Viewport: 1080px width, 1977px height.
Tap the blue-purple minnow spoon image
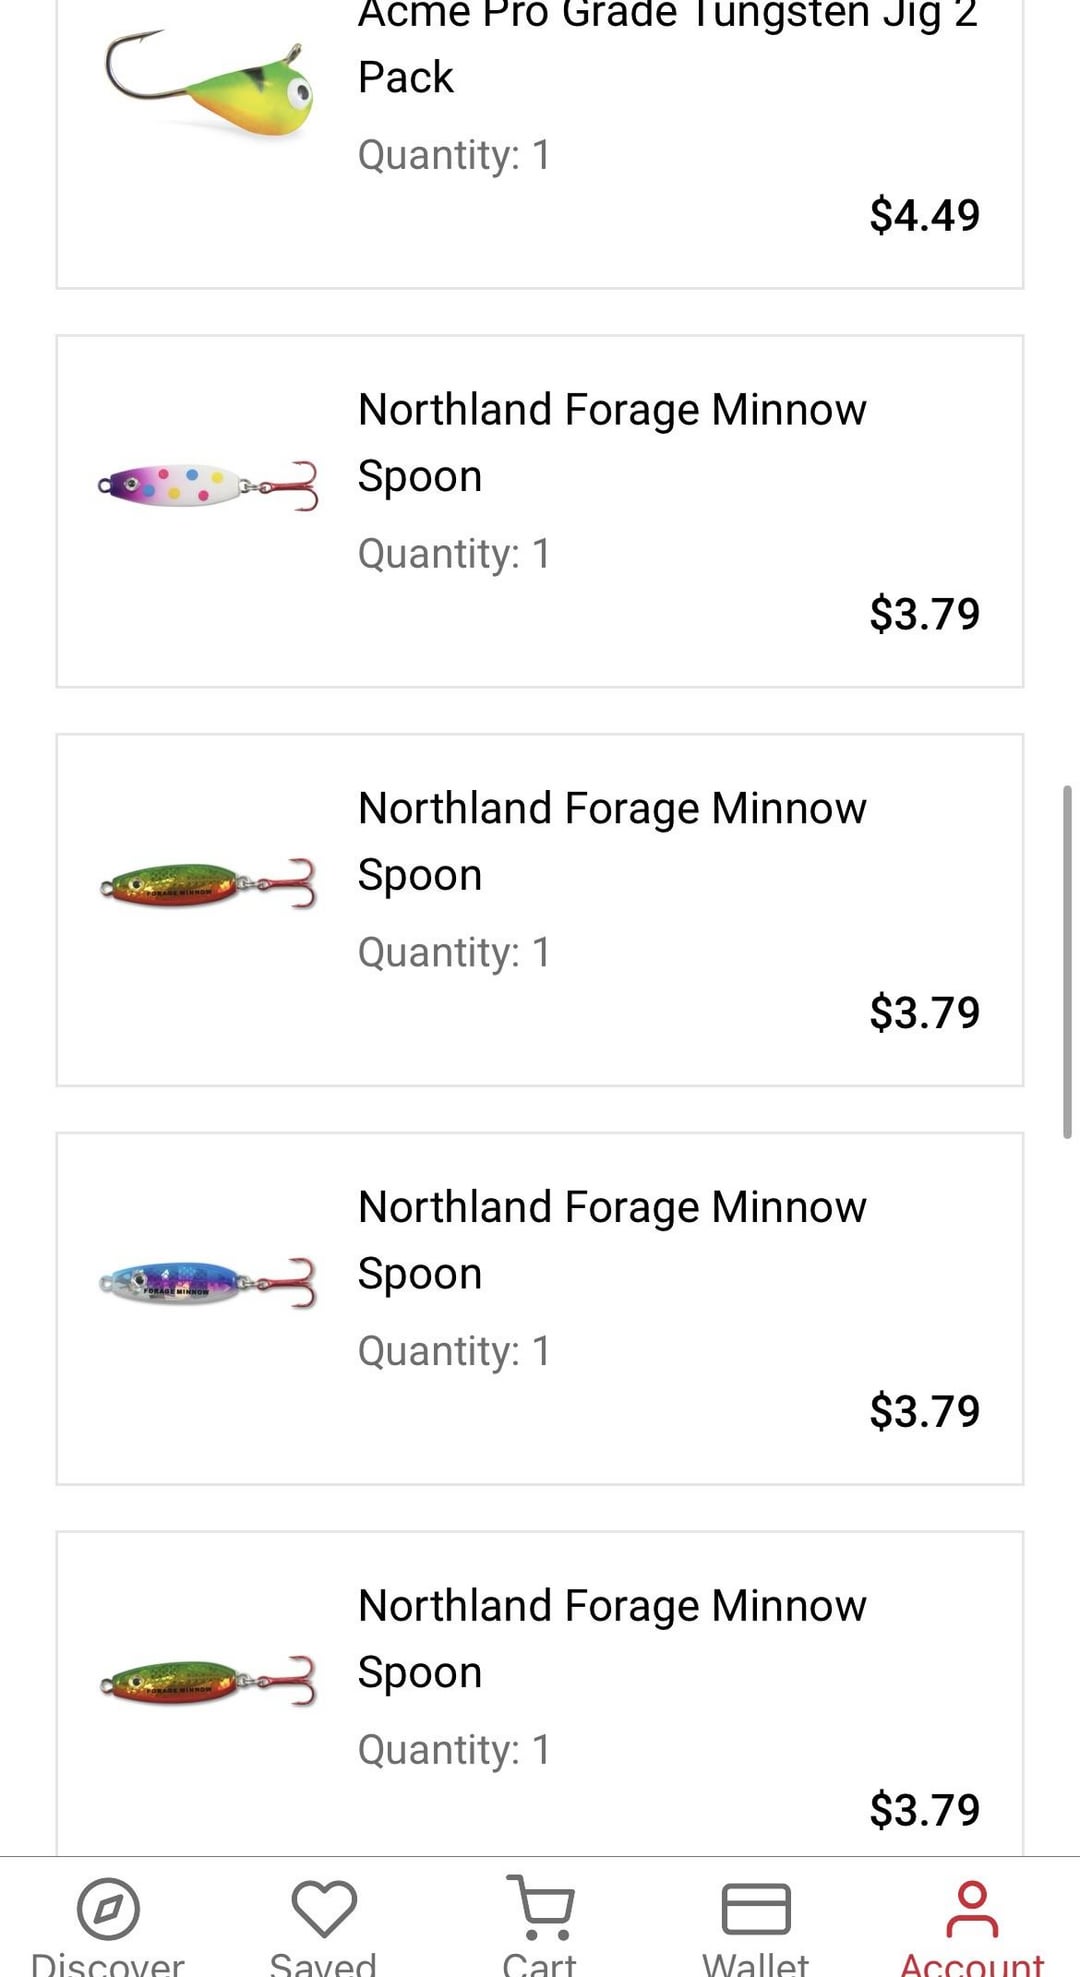tap(208, 1283)
